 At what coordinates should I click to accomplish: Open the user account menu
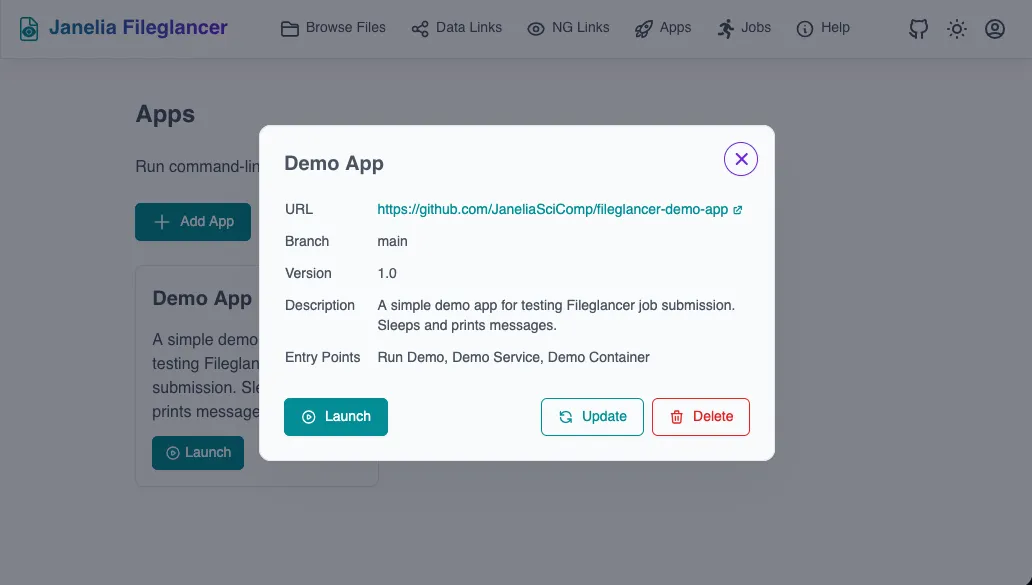pyautogui.click(x=994, y=28)
